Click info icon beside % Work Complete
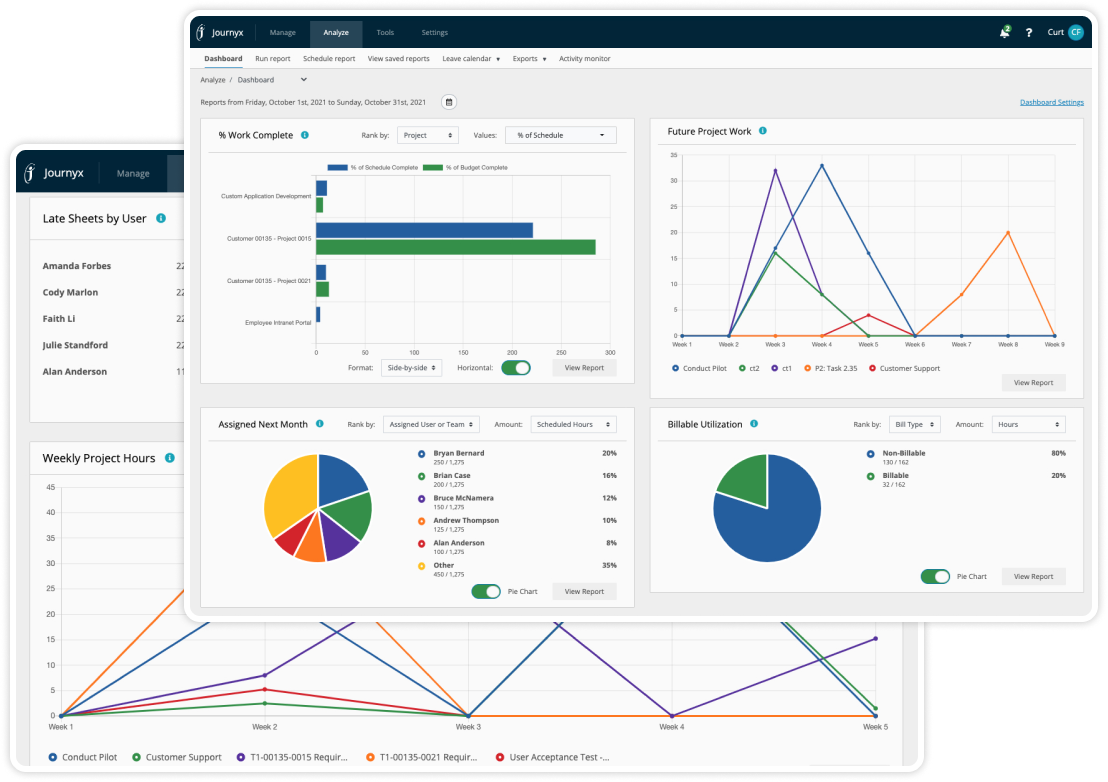This screenshot has width=1108, height=782. pyautogui.click(x=305, y=135)
